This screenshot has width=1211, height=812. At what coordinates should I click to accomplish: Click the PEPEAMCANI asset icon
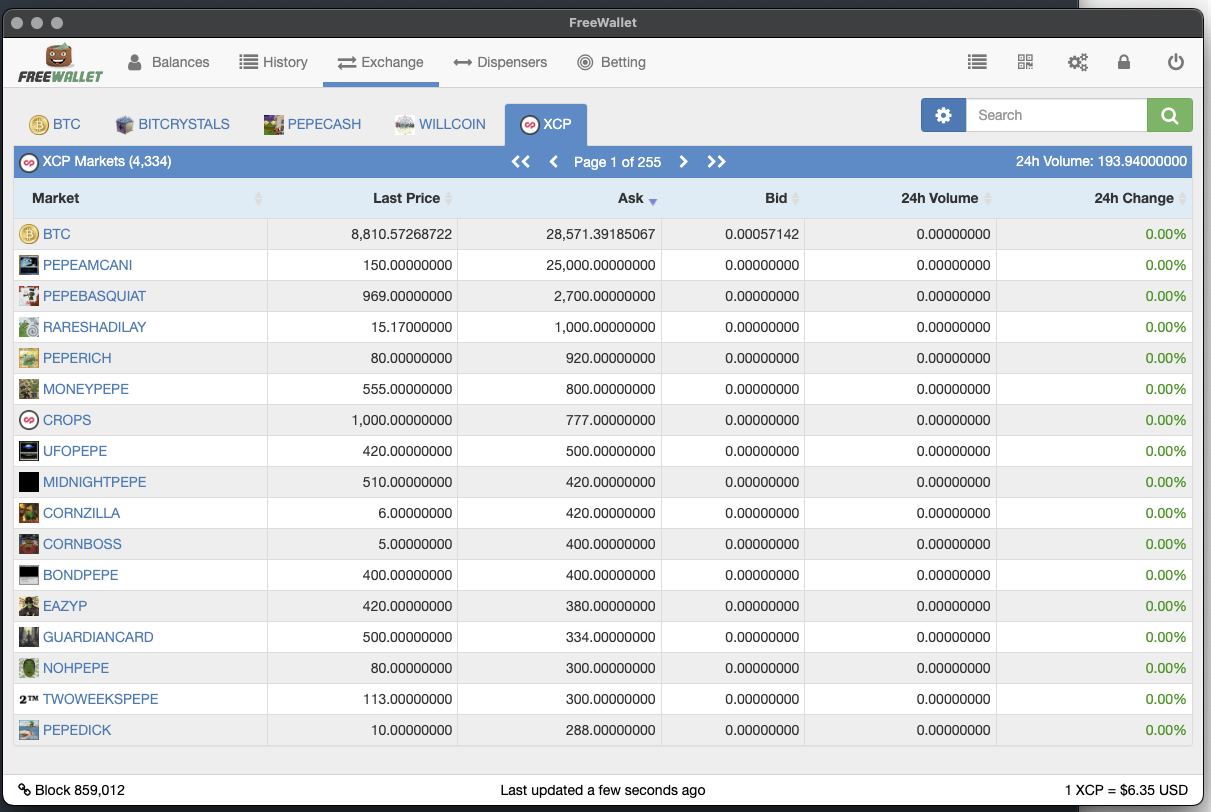click(x=29, y=265)
